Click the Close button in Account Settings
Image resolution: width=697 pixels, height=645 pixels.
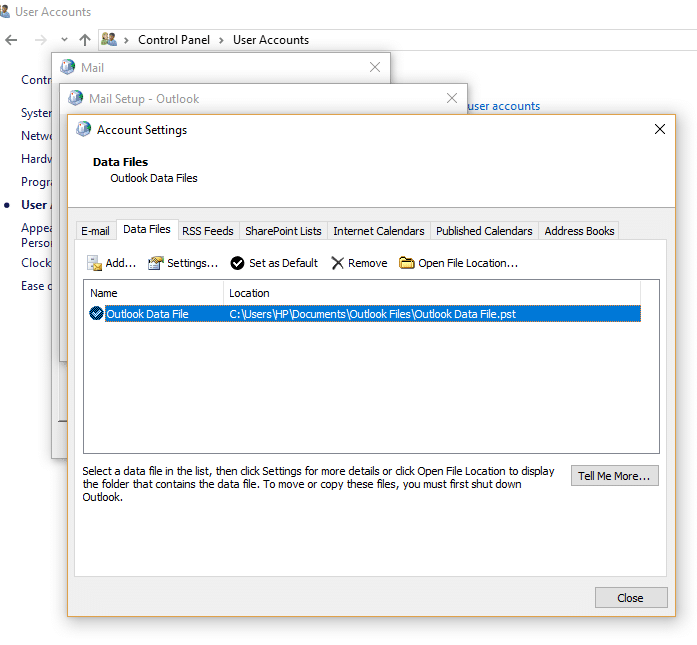point(630,598)
